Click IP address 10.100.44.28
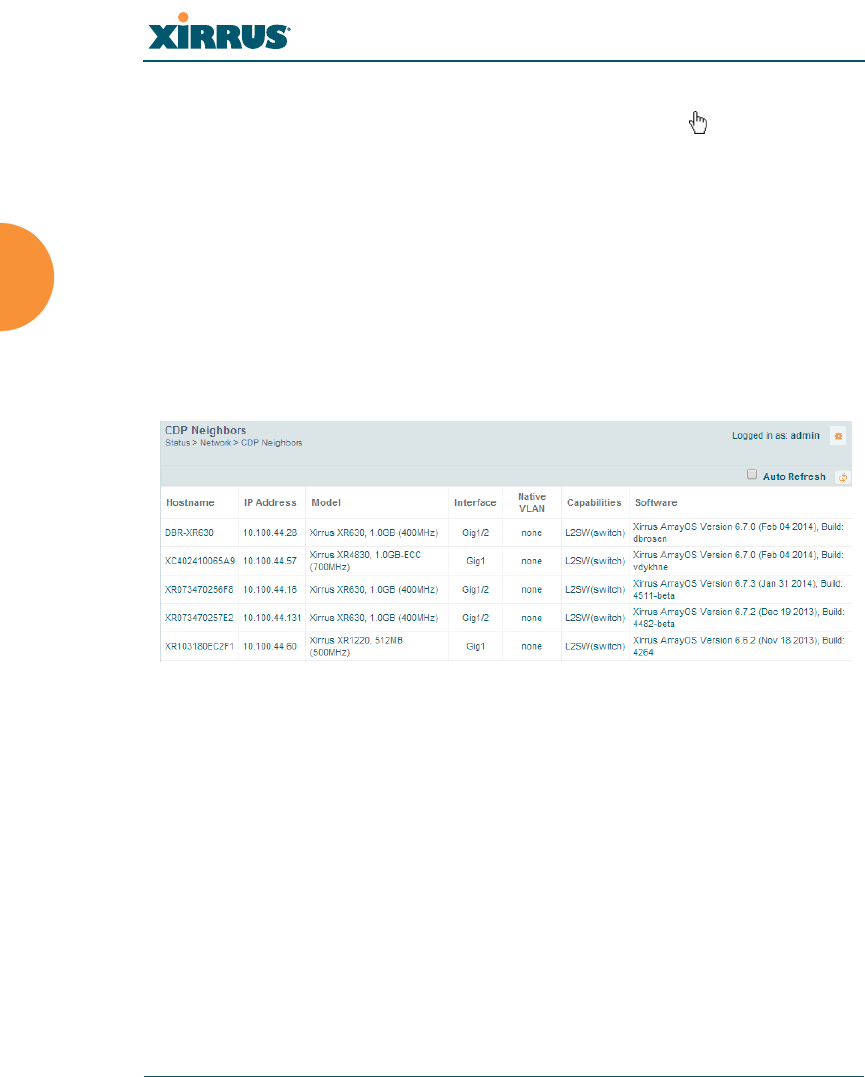 270,533
